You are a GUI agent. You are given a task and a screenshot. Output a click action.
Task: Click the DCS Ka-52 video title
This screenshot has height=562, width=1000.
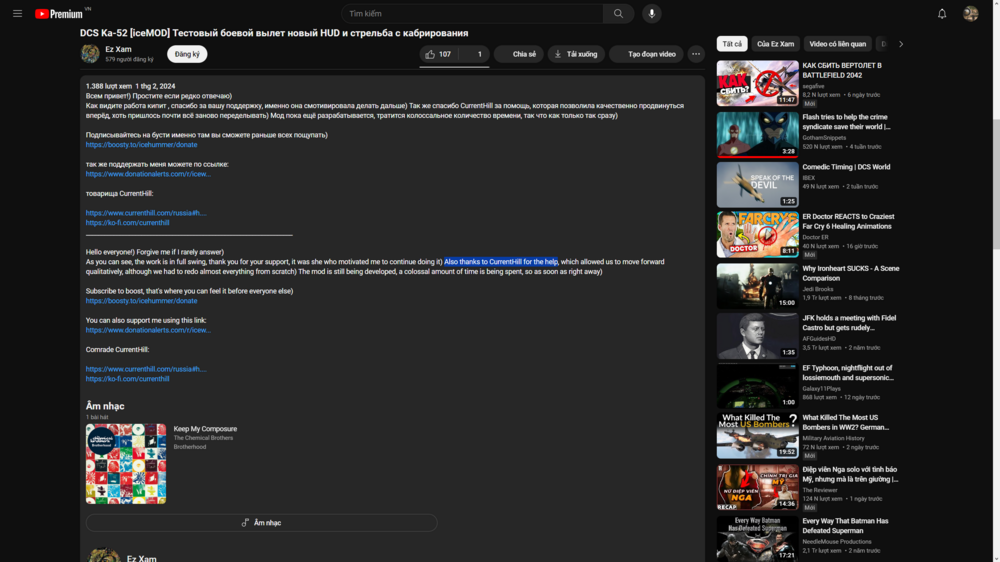(x=274, y=33)
